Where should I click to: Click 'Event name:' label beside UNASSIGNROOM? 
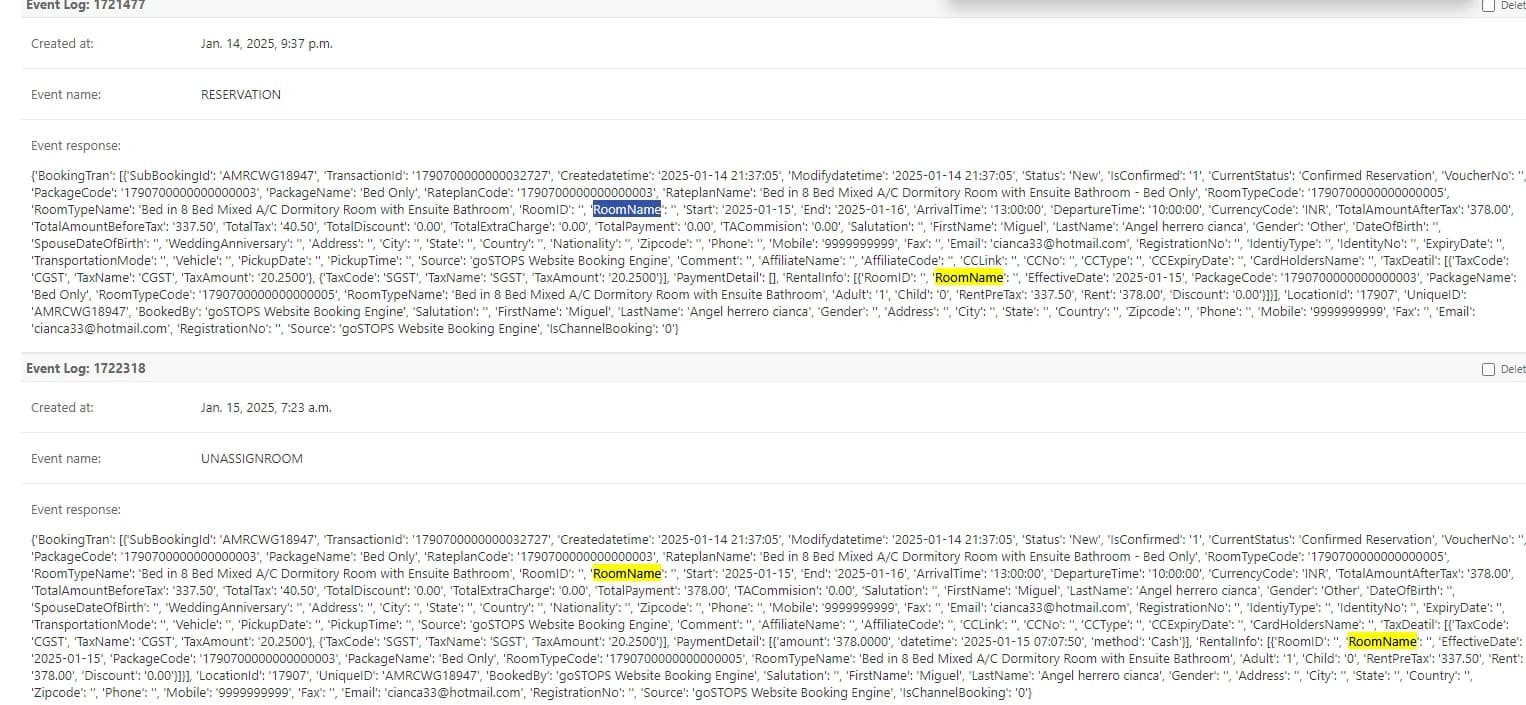point(66,459)
